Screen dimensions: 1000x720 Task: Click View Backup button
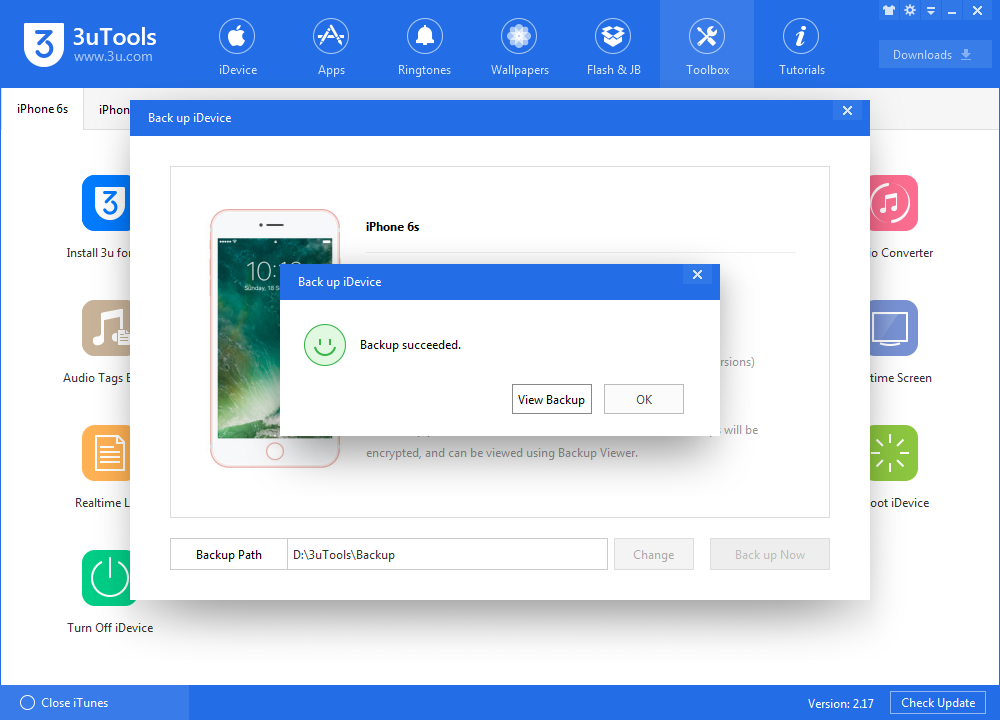tap(552, 399)
